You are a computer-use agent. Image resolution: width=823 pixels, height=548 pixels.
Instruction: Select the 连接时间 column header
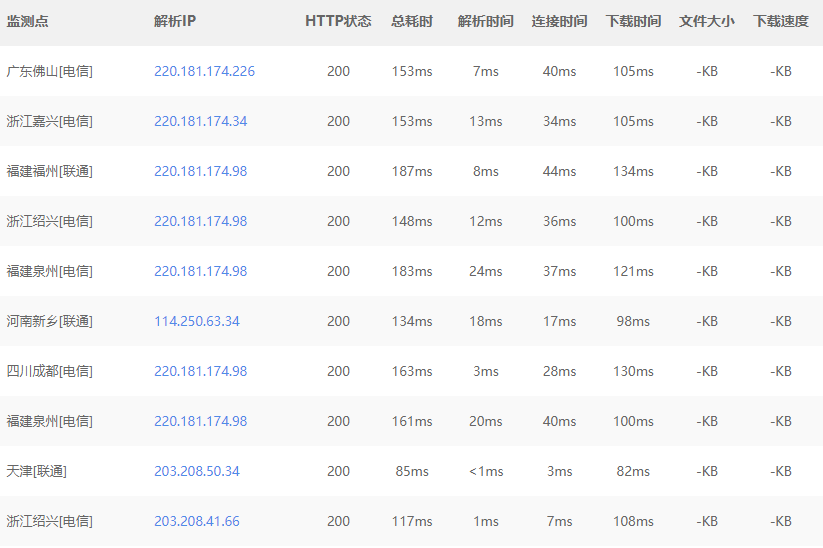point(559,21)
